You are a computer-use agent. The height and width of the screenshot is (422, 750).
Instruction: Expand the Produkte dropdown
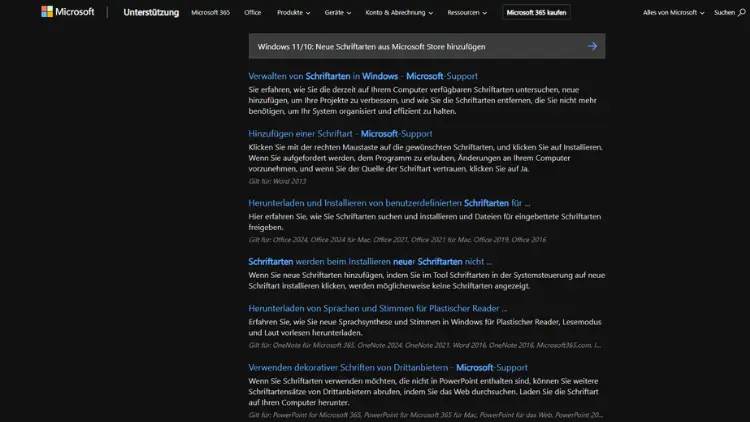[293, 12]
